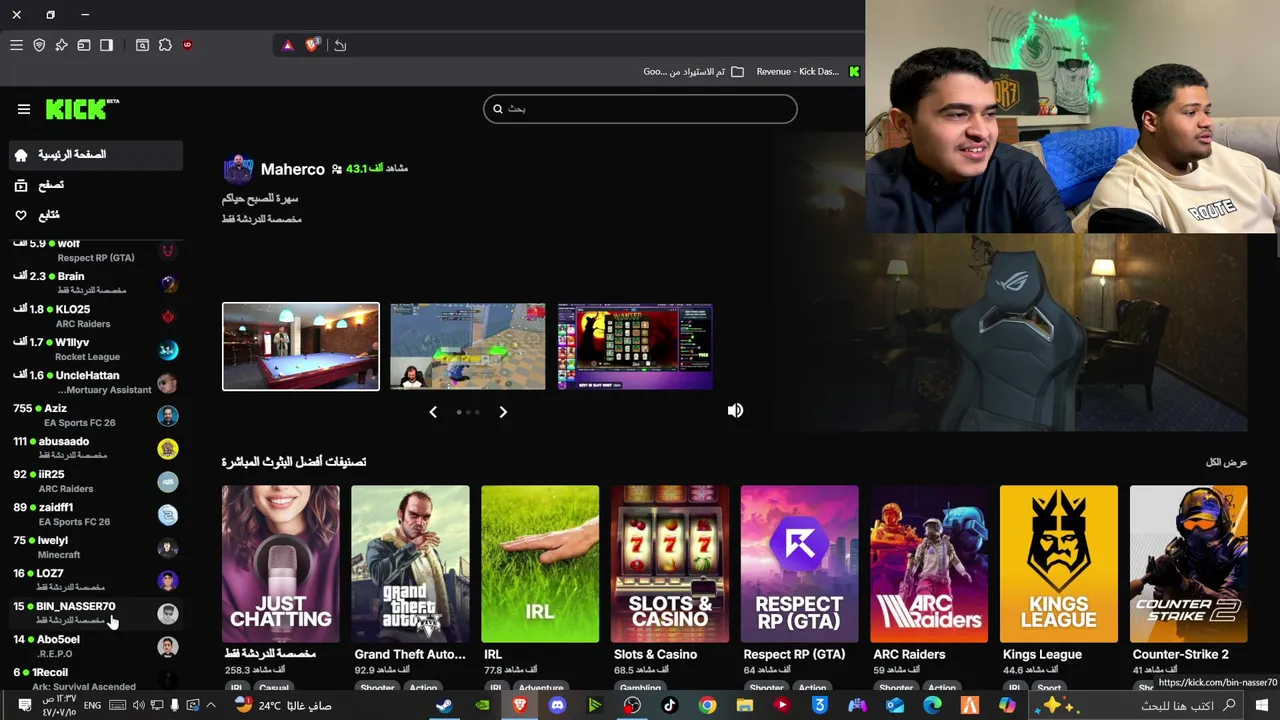The image size is (1280, 720).
Task: Click the Brave shields icon in the toolbar
Action: pos(39,45)
